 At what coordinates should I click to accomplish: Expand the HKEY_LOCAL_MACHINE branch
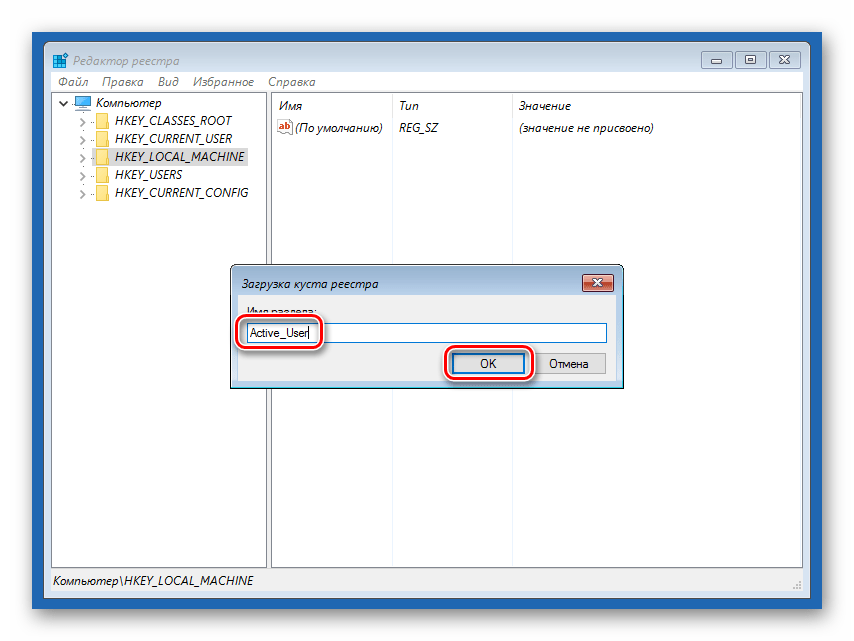click(82, 158)
